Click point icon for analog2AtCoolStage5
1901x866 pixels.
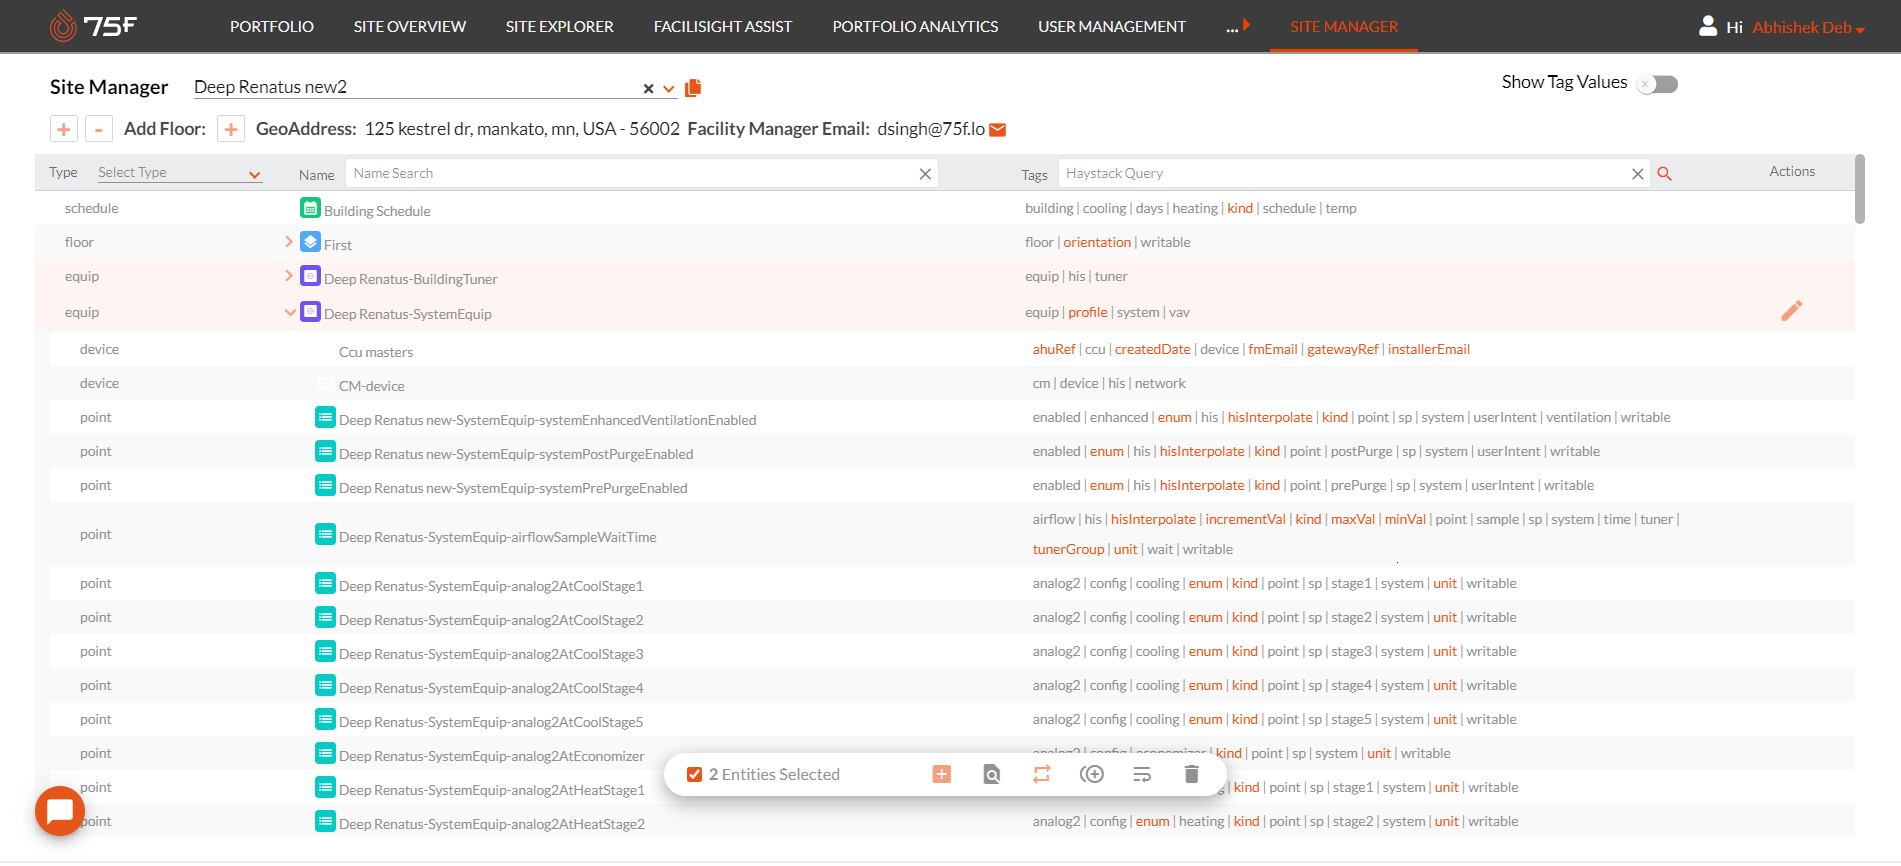point(325,719)
